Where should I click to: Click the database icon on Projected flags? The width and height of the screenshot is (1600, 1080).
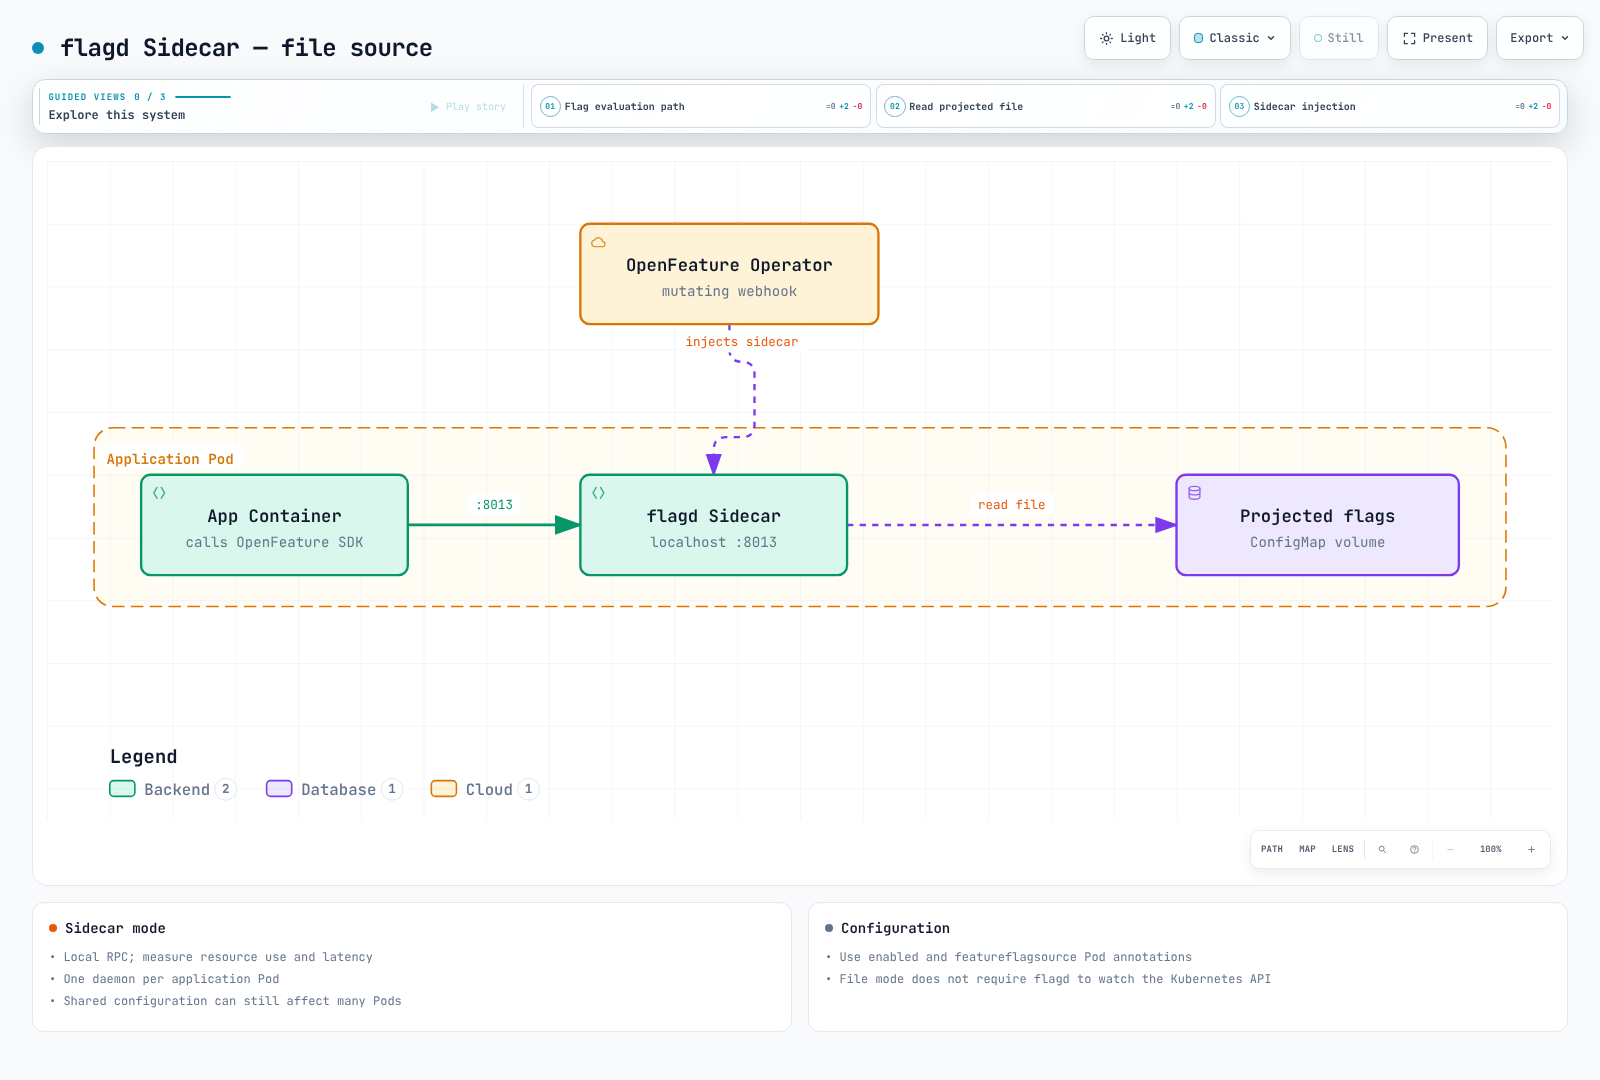tap(1194, 493)
